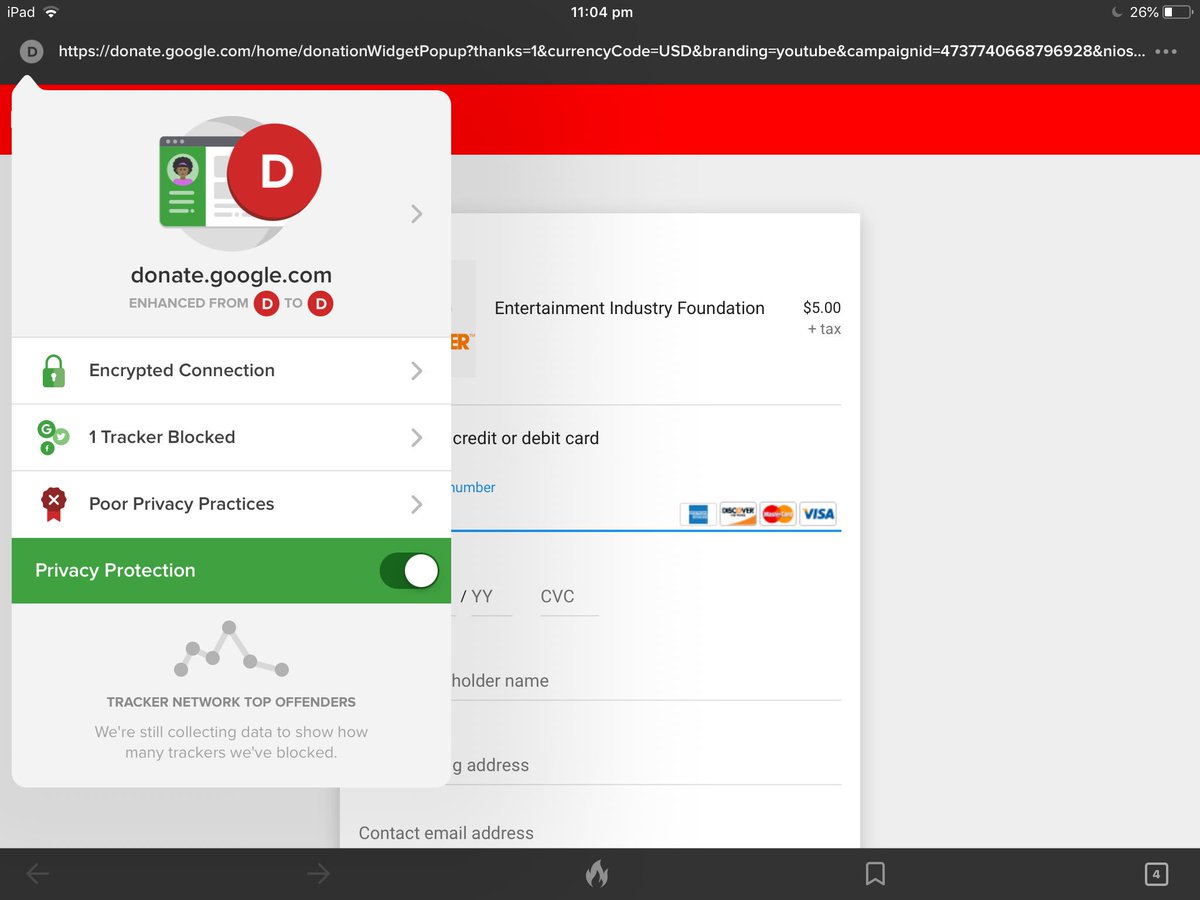Tap the 11:04 pm clock
The width and height of the screenshot is (1200, 900).
[601, 13]
